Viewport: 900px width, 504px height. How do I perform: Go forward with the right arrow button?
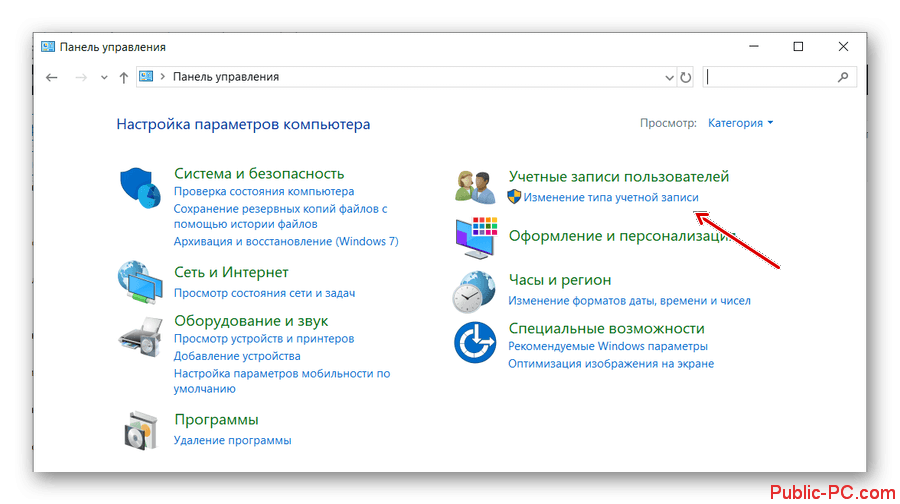[81, 77]
